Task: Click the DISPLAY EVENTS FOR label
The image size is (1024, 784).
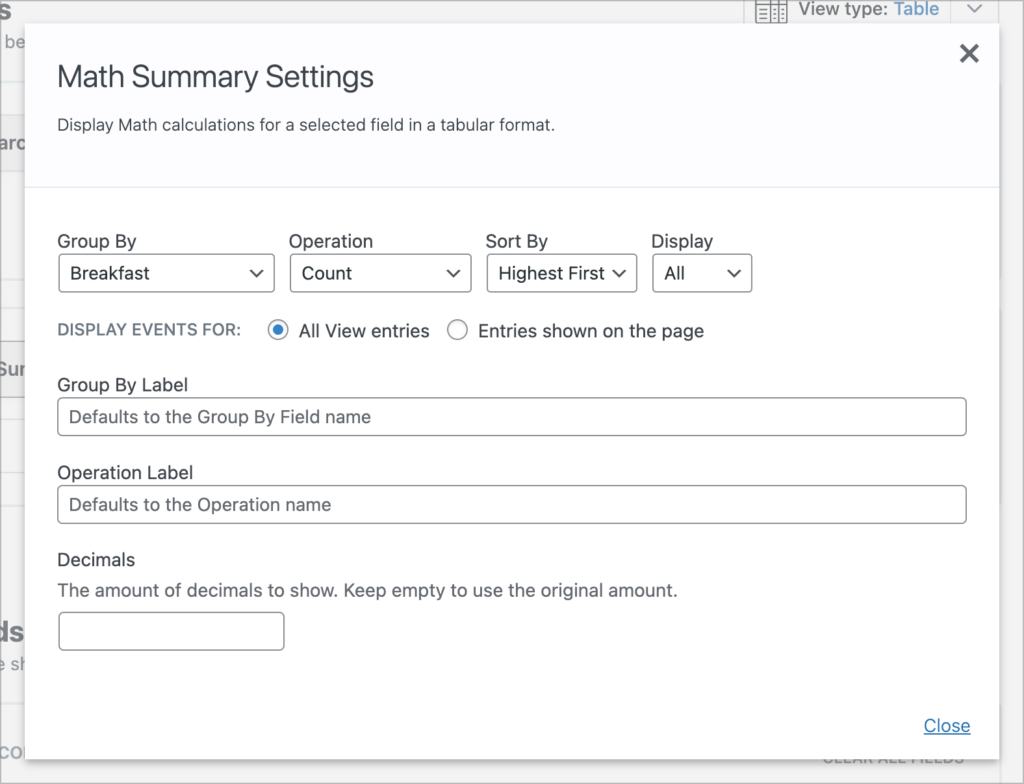Action: tap(149, 330)
